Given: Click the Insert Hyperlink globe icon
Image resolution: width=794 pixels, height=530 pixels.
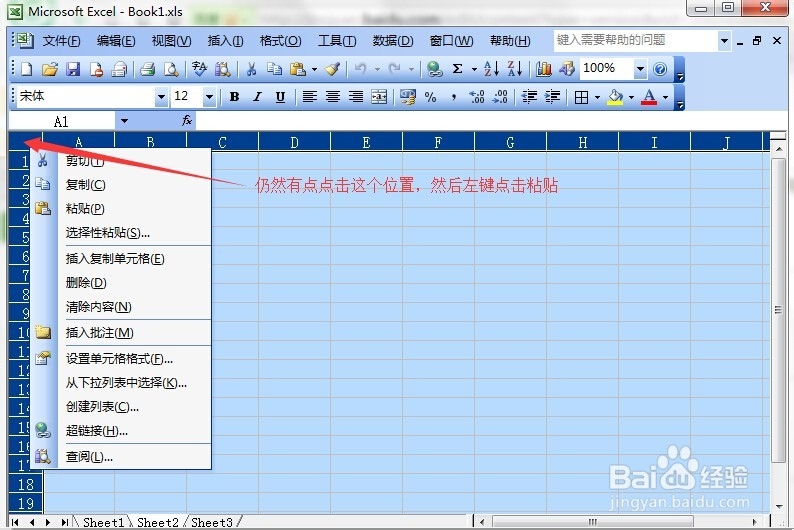Looking at the screenshot, I should point(434,69).
